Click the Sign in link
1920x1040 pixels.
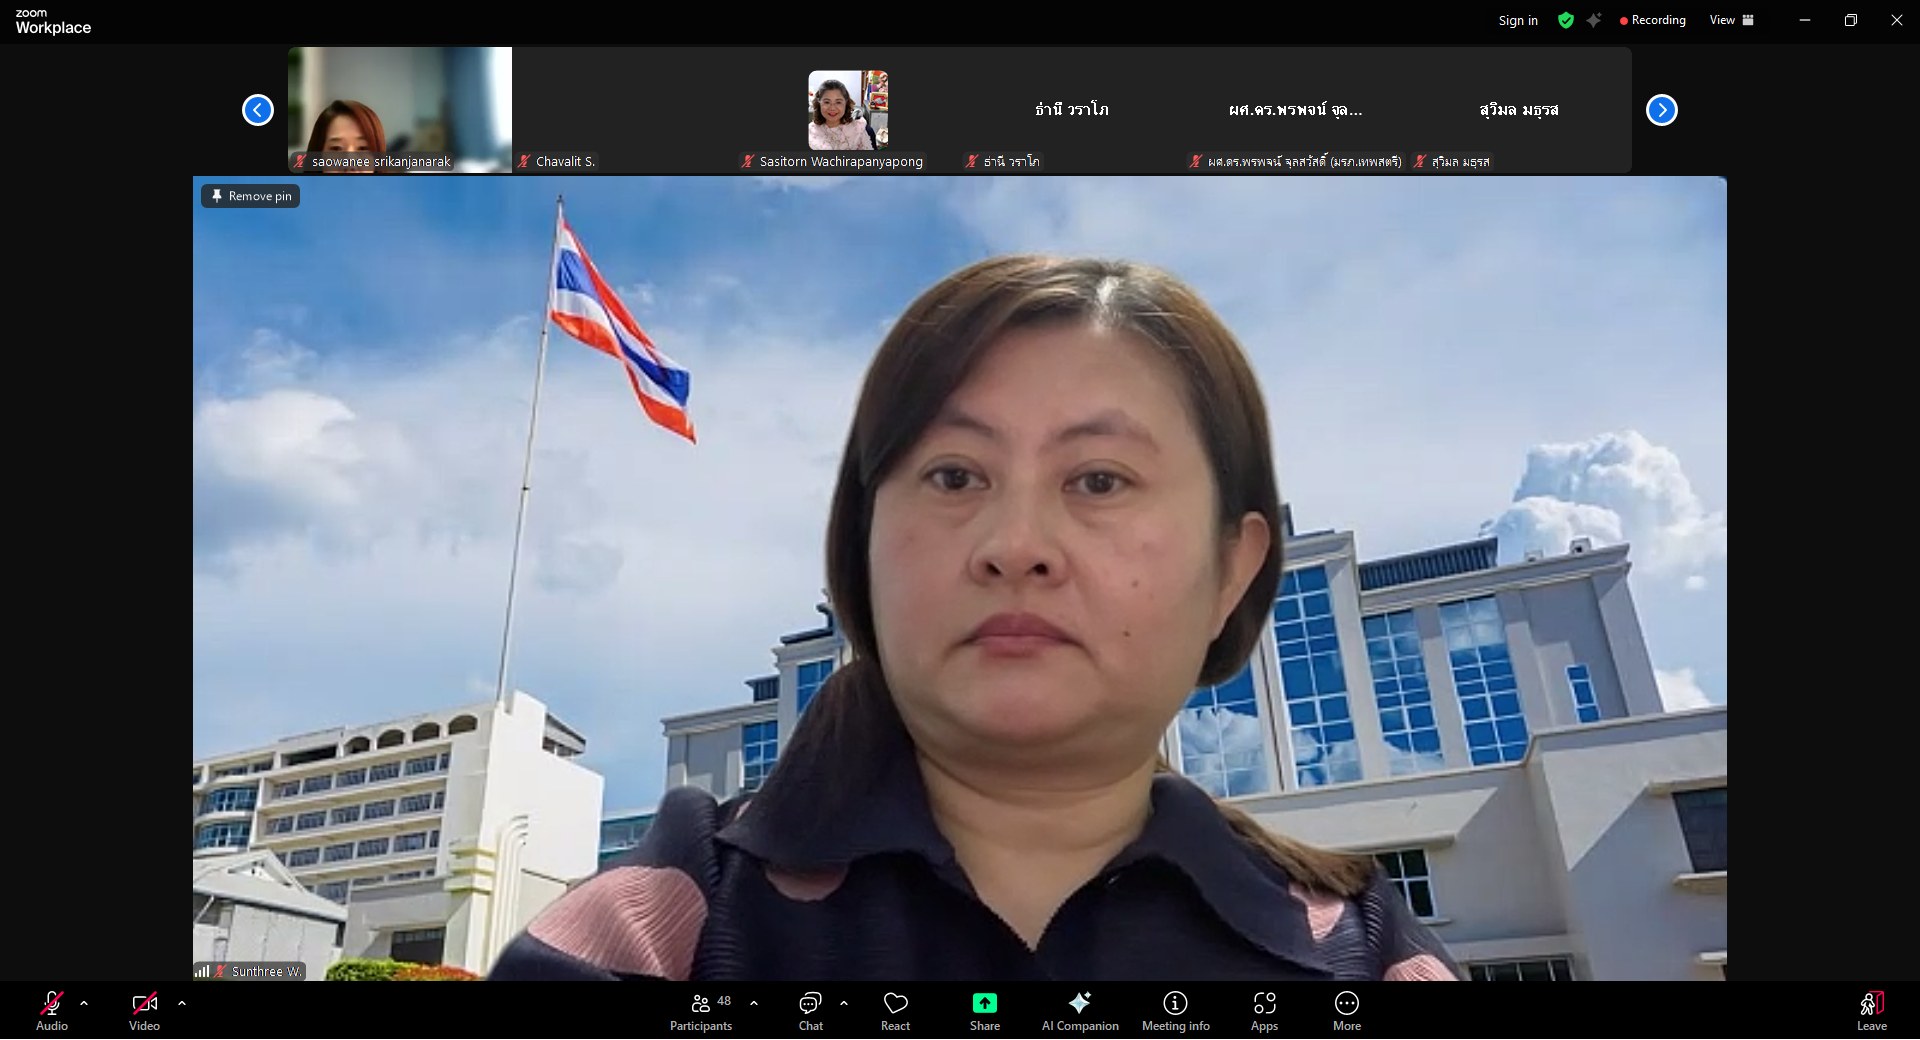click(1517, 20)
